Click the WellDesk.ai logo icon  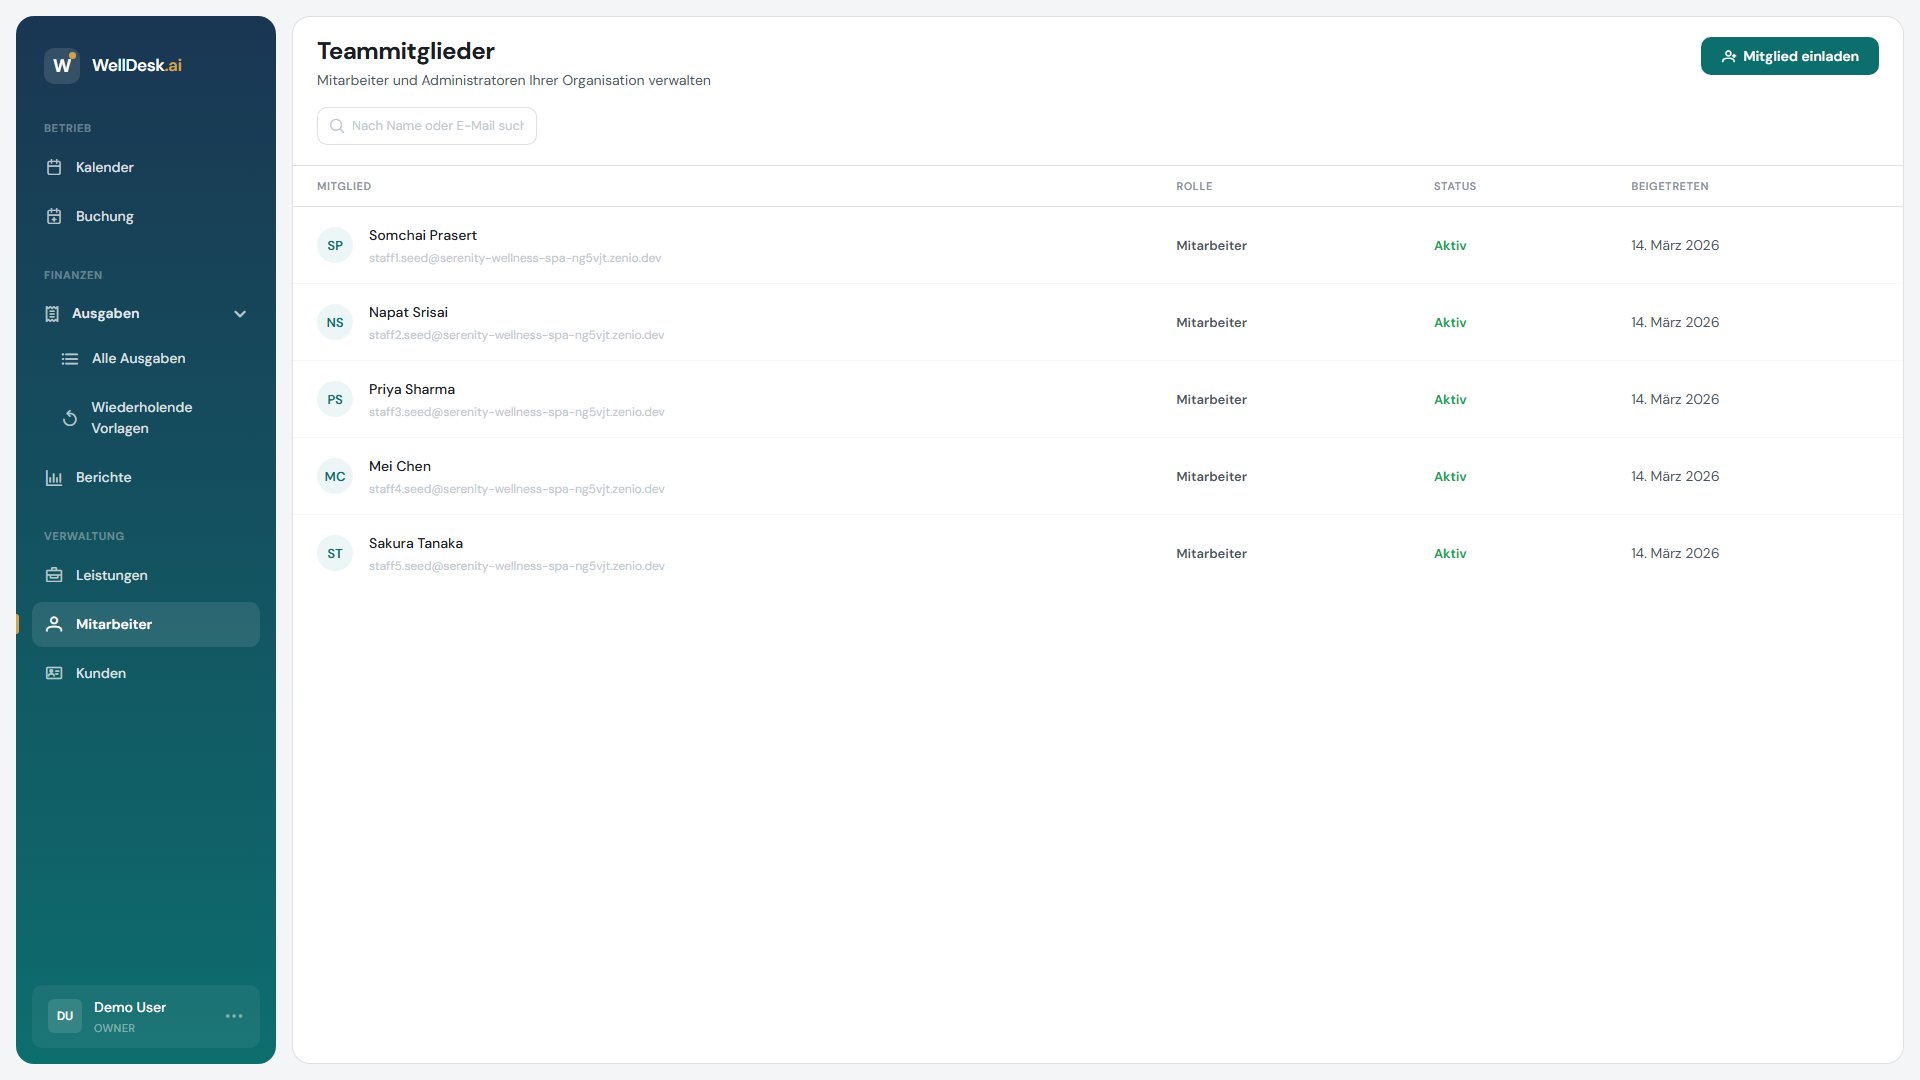62,65
